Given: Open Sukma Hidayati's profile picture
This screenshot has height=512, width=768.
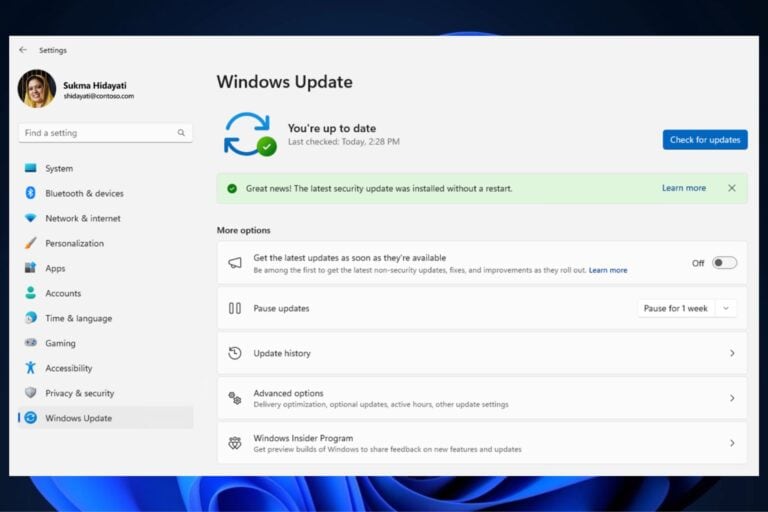Looking at the screenshot, I should (37, 89).
